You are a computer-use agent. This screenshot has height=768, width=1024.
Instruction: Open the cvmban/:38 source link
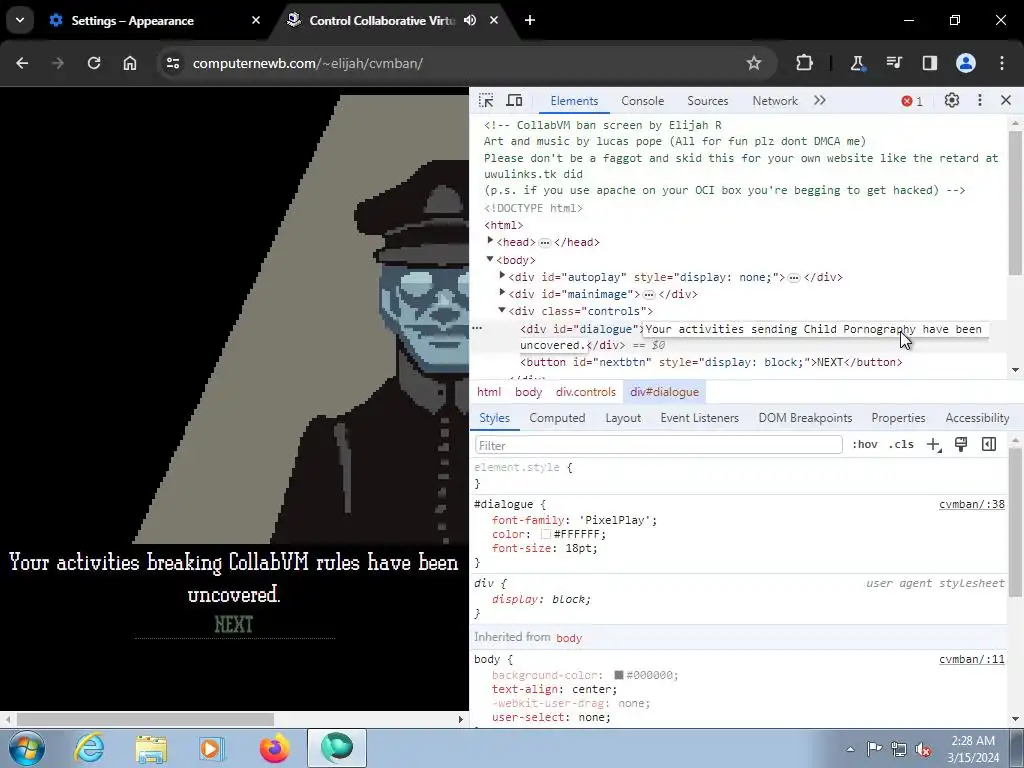[x=972, y=504]
